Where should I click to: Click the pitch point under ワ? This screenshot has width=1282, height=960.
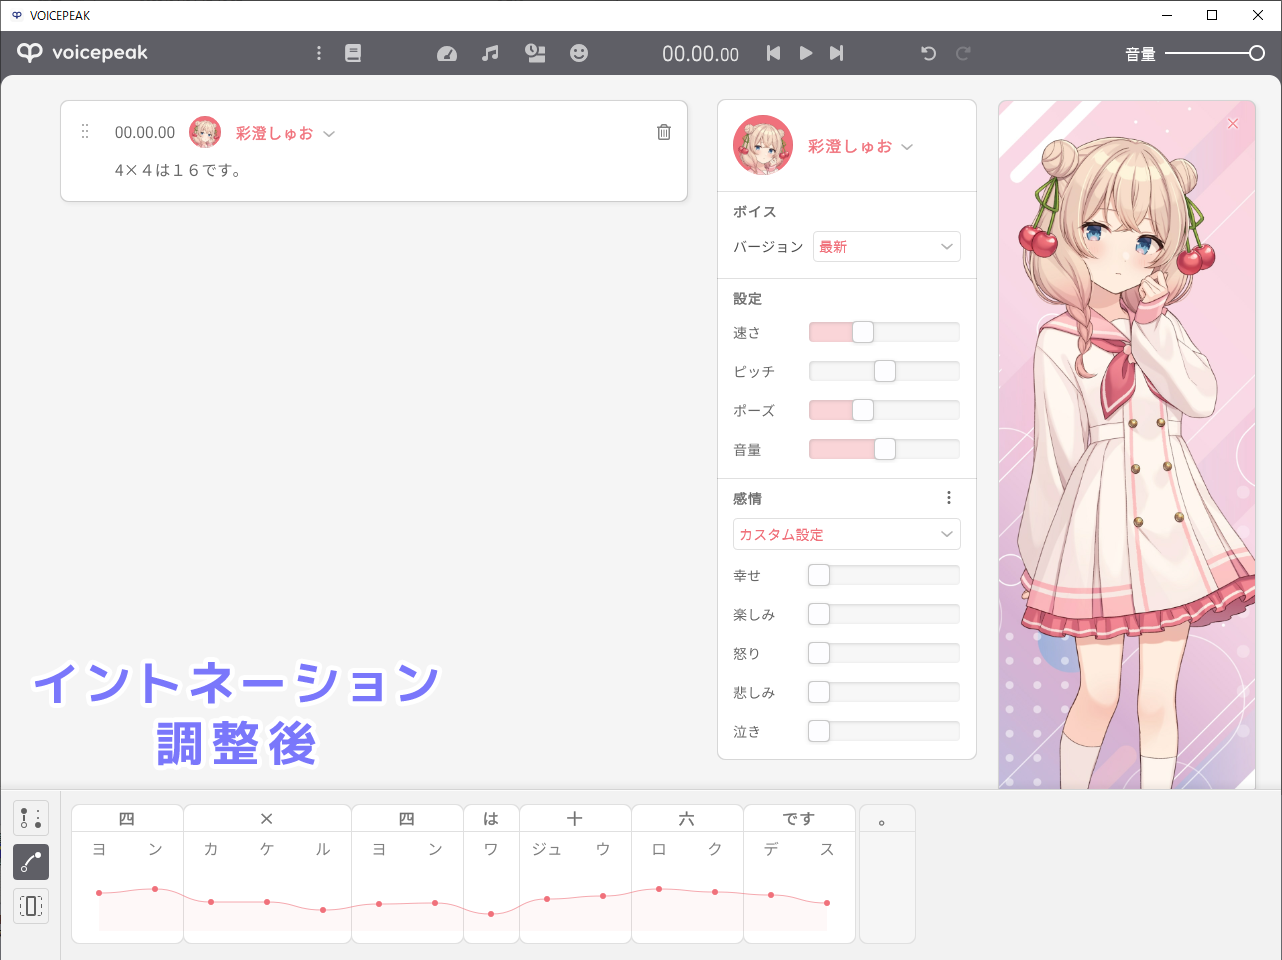tap(491, 914)
